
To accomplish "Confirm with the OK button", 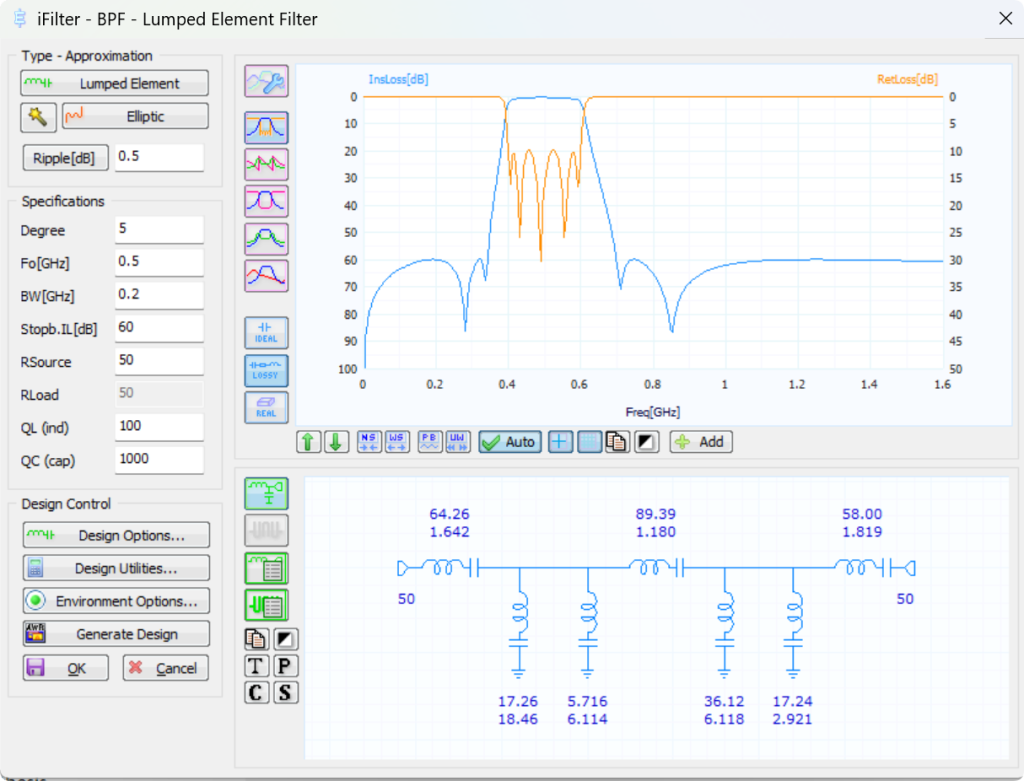I will click(65, 668).
